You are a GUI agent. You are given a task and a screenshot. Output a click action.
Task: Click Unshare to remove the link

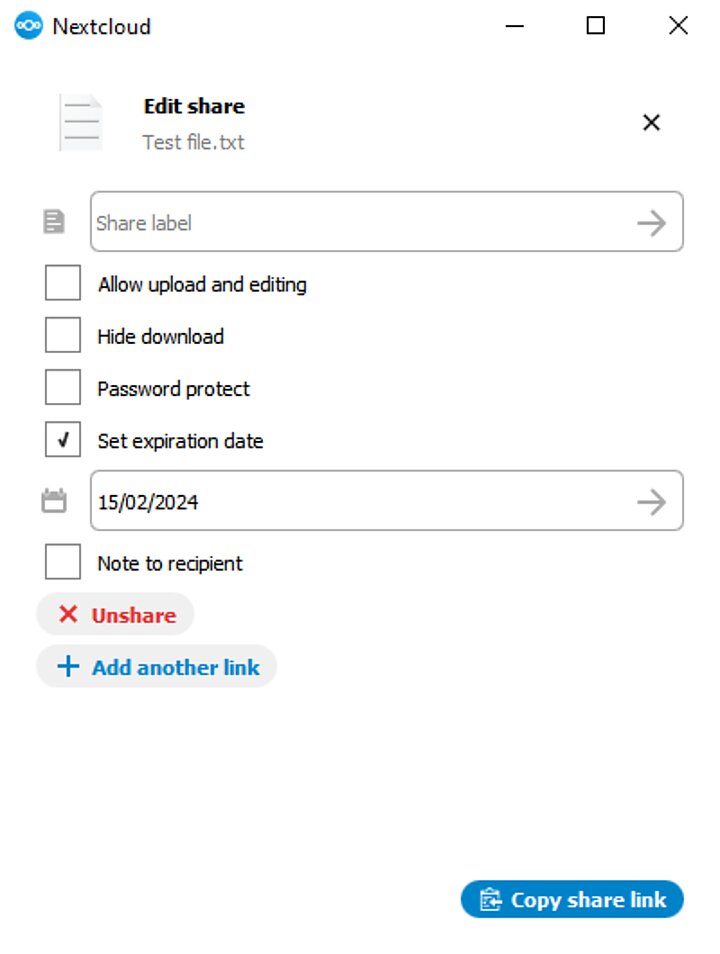click(115, 614)
